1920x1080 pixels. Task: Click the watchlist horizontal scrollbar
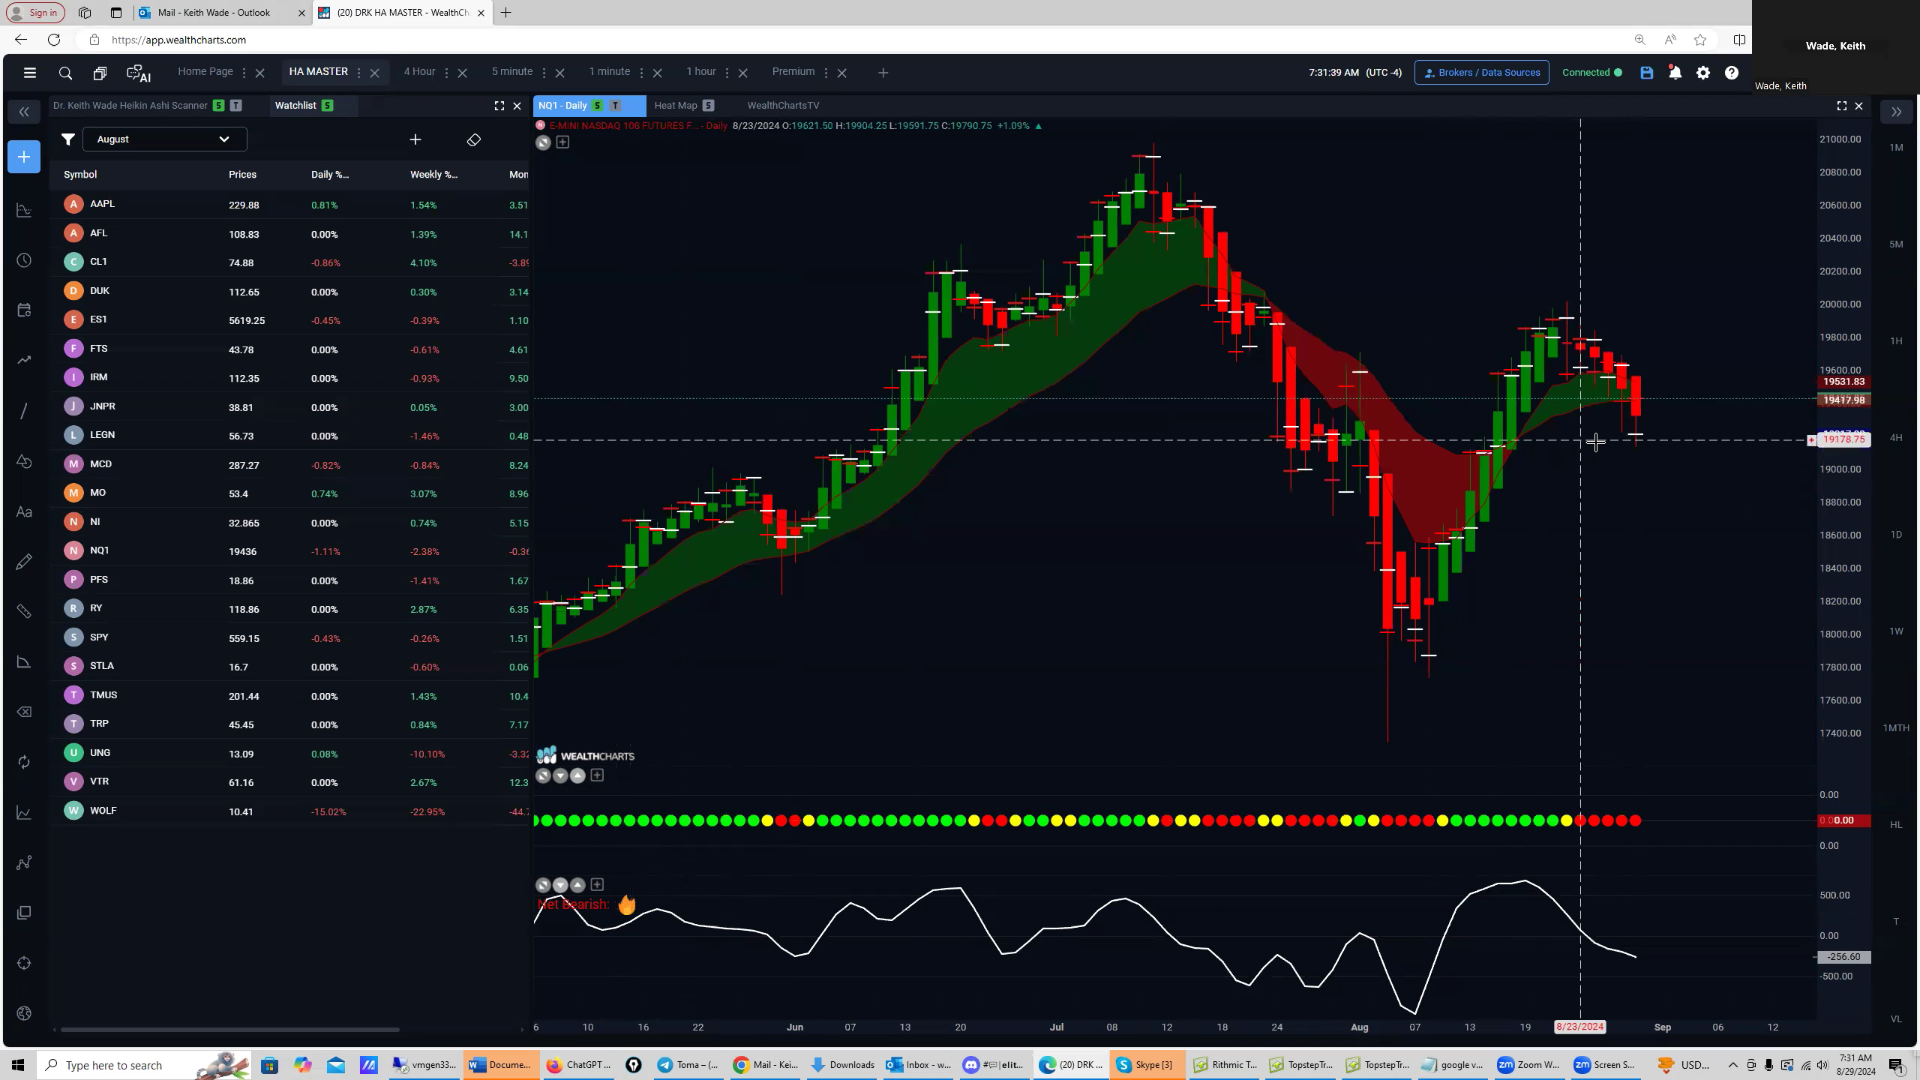click(230, 1029)
